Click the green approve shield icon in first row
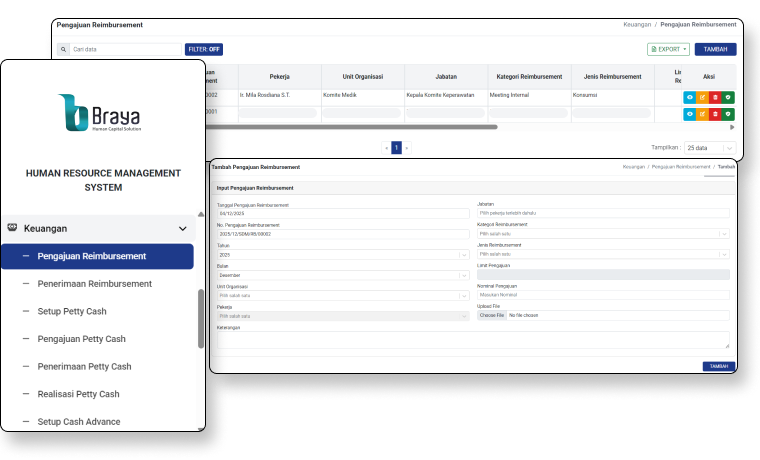760x460 pixels. 728,97
